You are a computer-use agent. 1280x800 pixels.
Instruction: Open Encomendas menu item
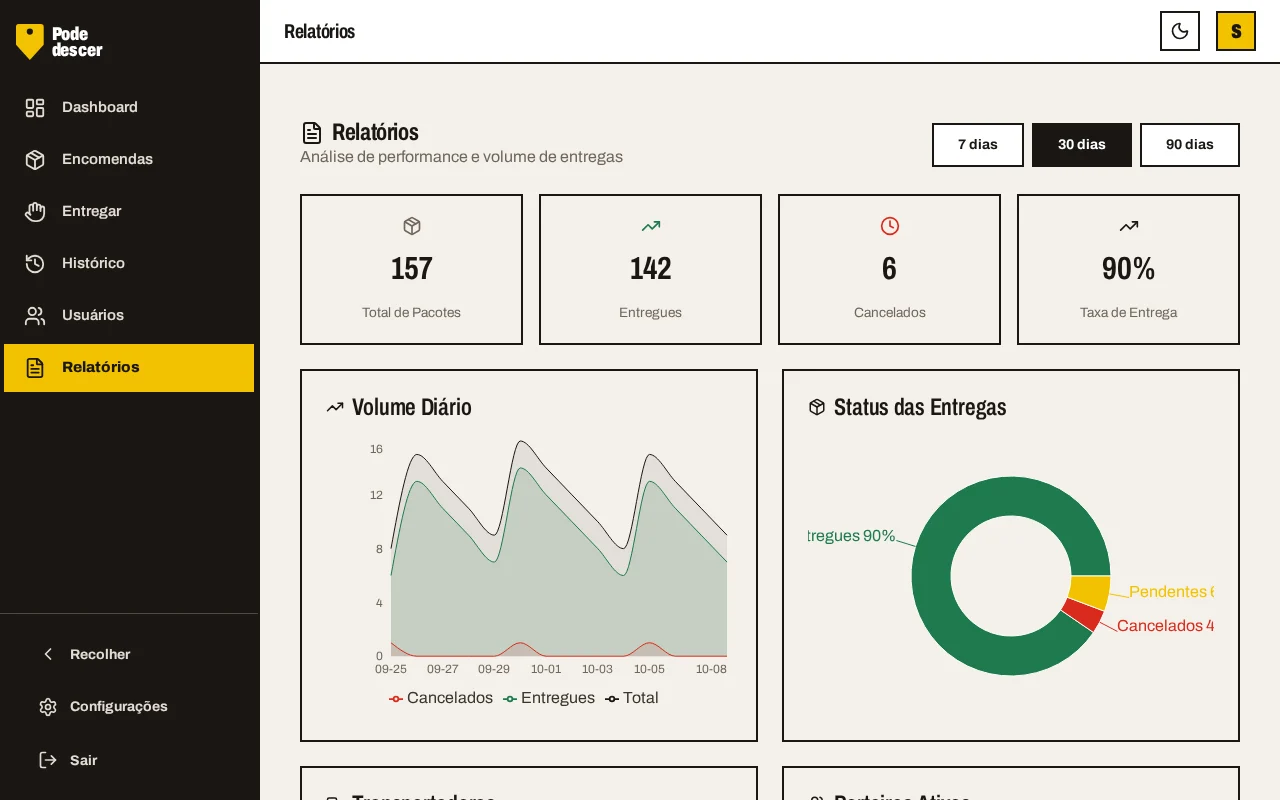coord(129,160)
